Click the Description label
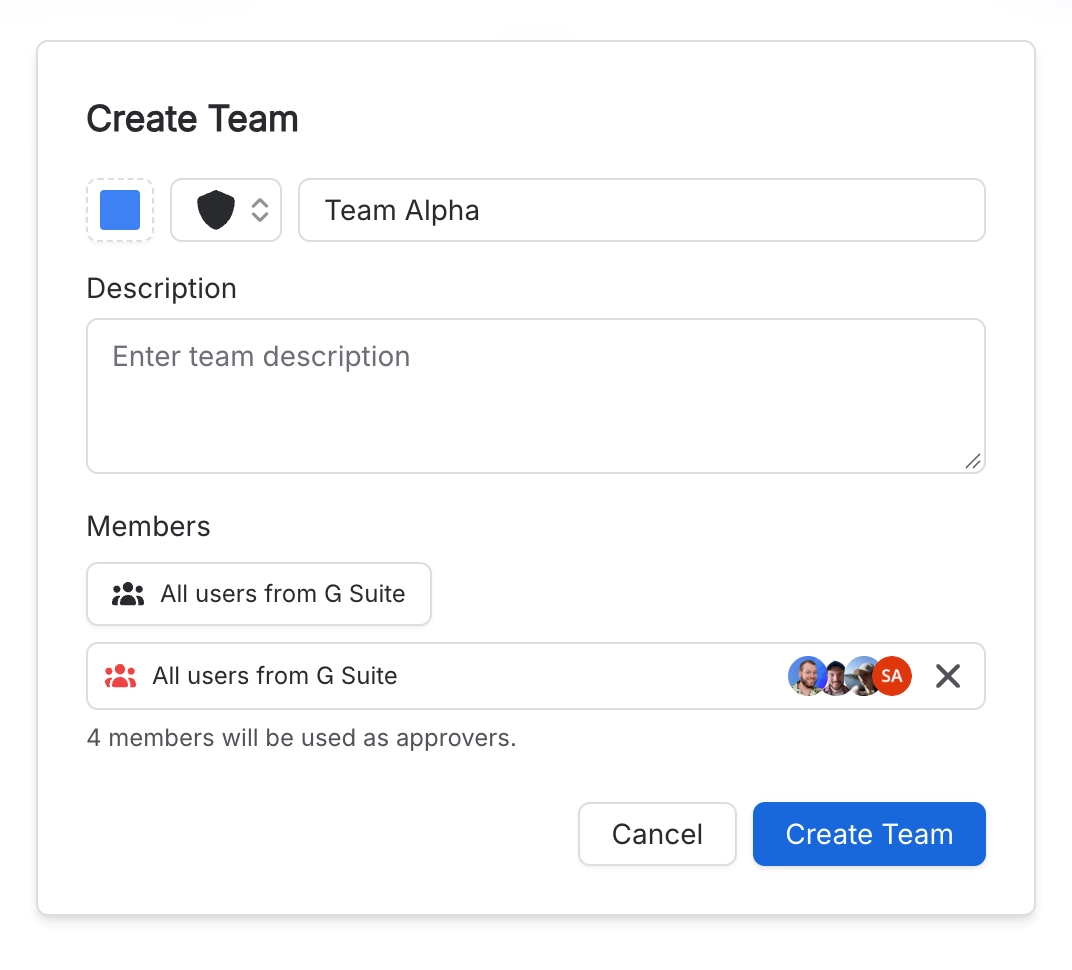This screenshot has width=1072, height=970. tap(161, 288)
